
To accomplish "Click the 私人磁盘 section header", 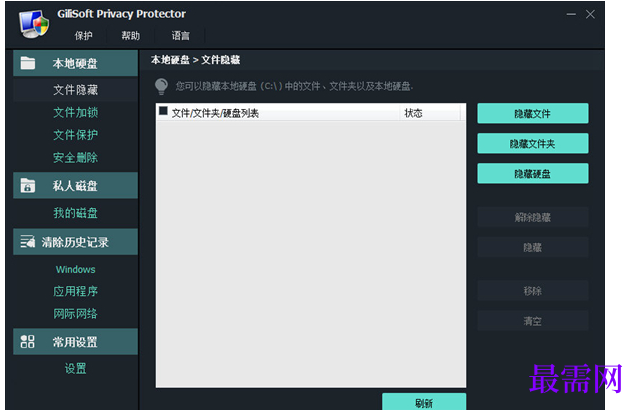I will pos(76,185).
